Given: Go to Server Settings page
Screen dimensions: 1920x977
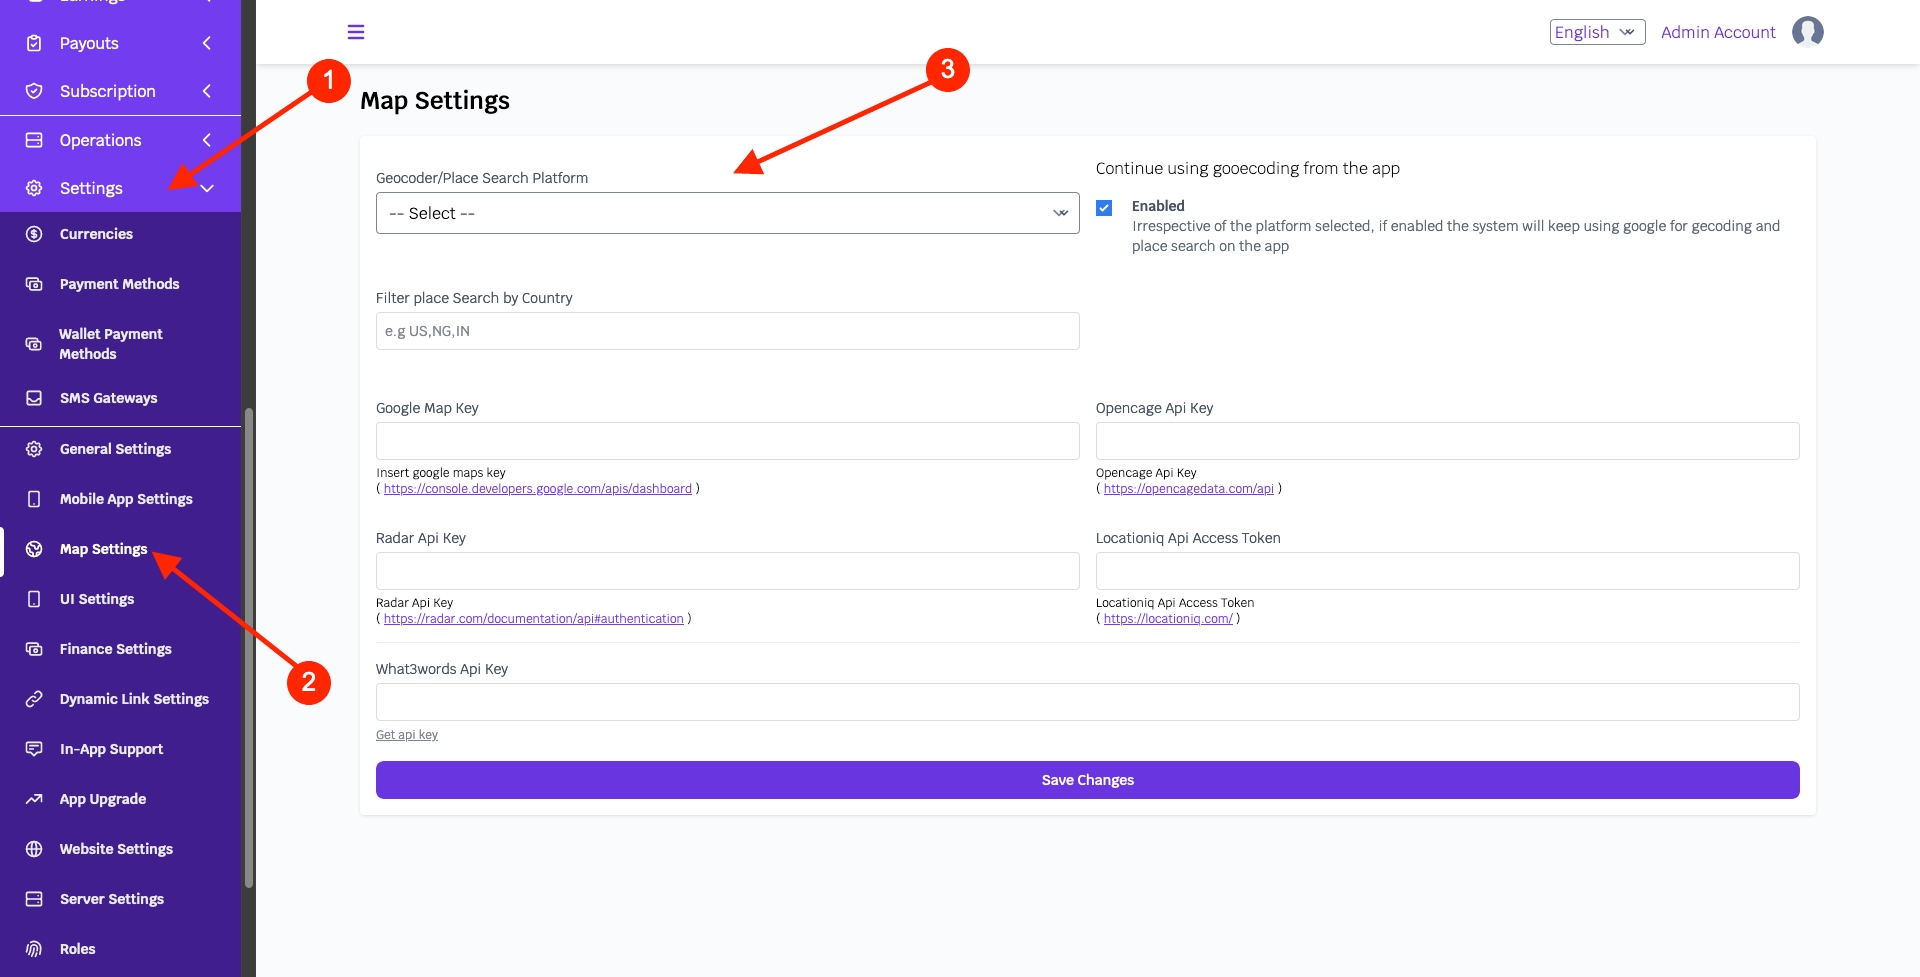Looking at the screenshot, I should pos(111,899).
